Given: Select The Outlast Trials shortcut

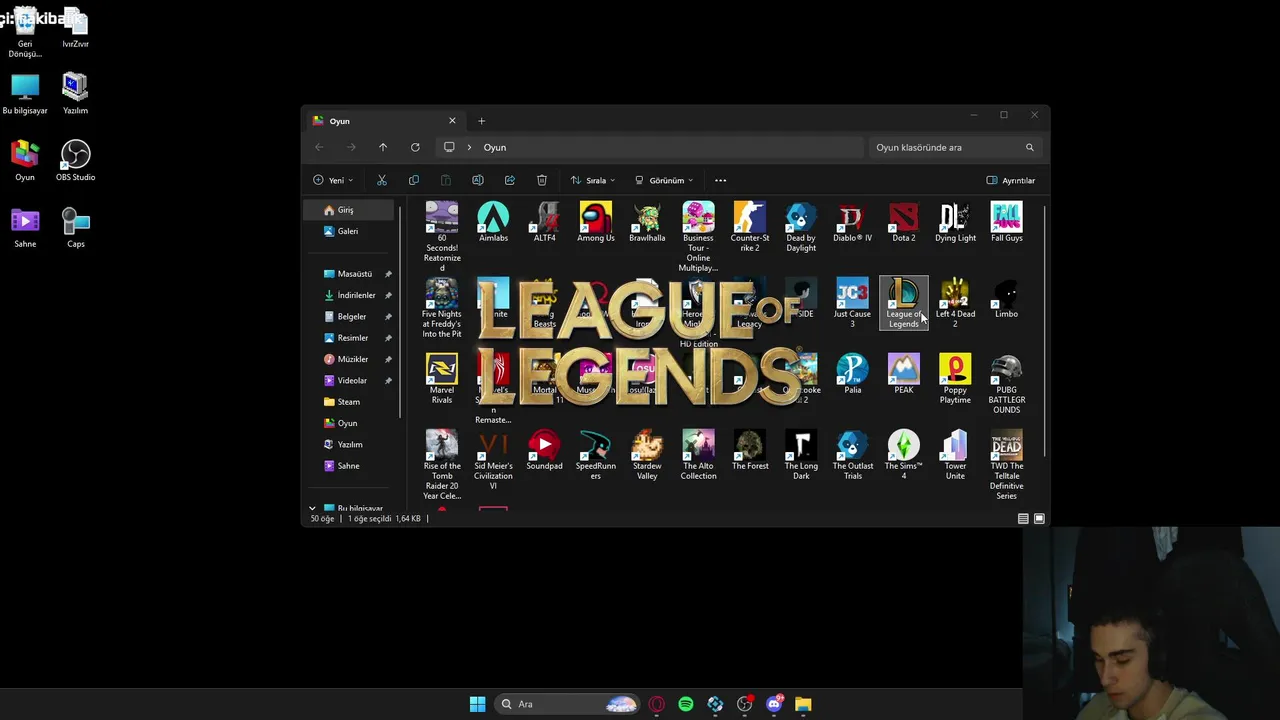Looking at the screenshot, I should [852, 456].
